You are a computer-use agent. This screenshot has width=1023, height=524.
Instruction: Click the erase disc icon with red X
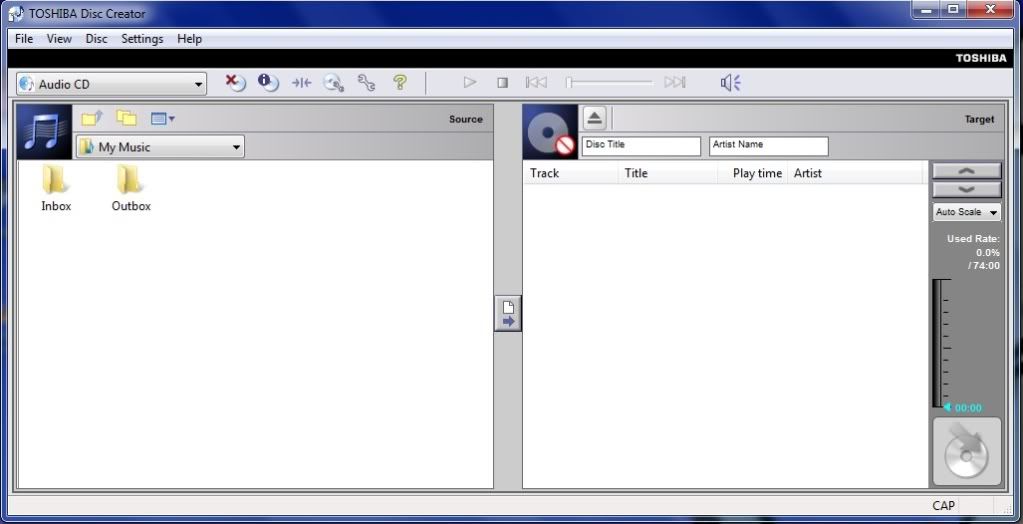(235, 82)
